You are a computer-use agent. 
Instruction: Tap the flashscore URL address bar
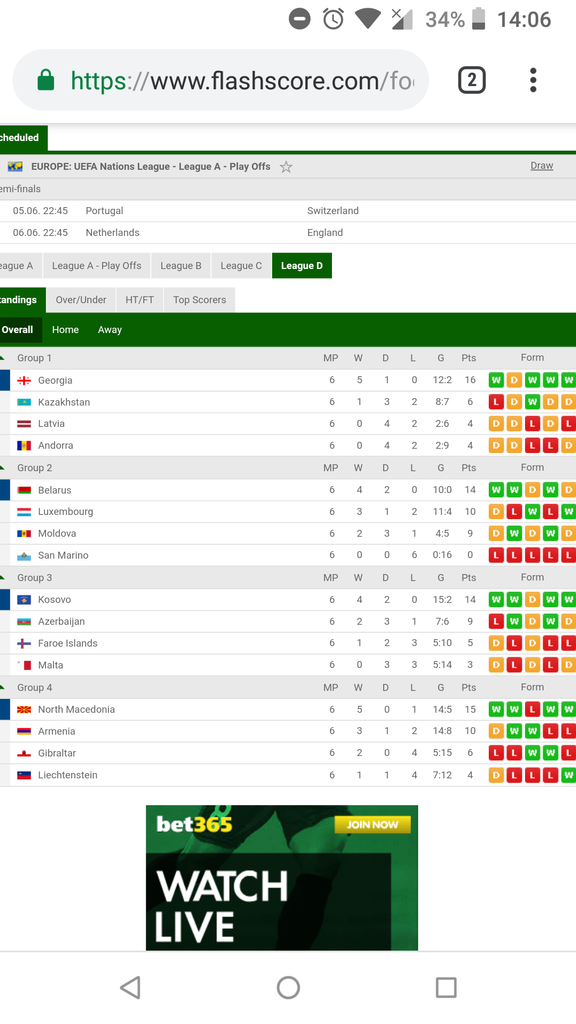point(221,80)
